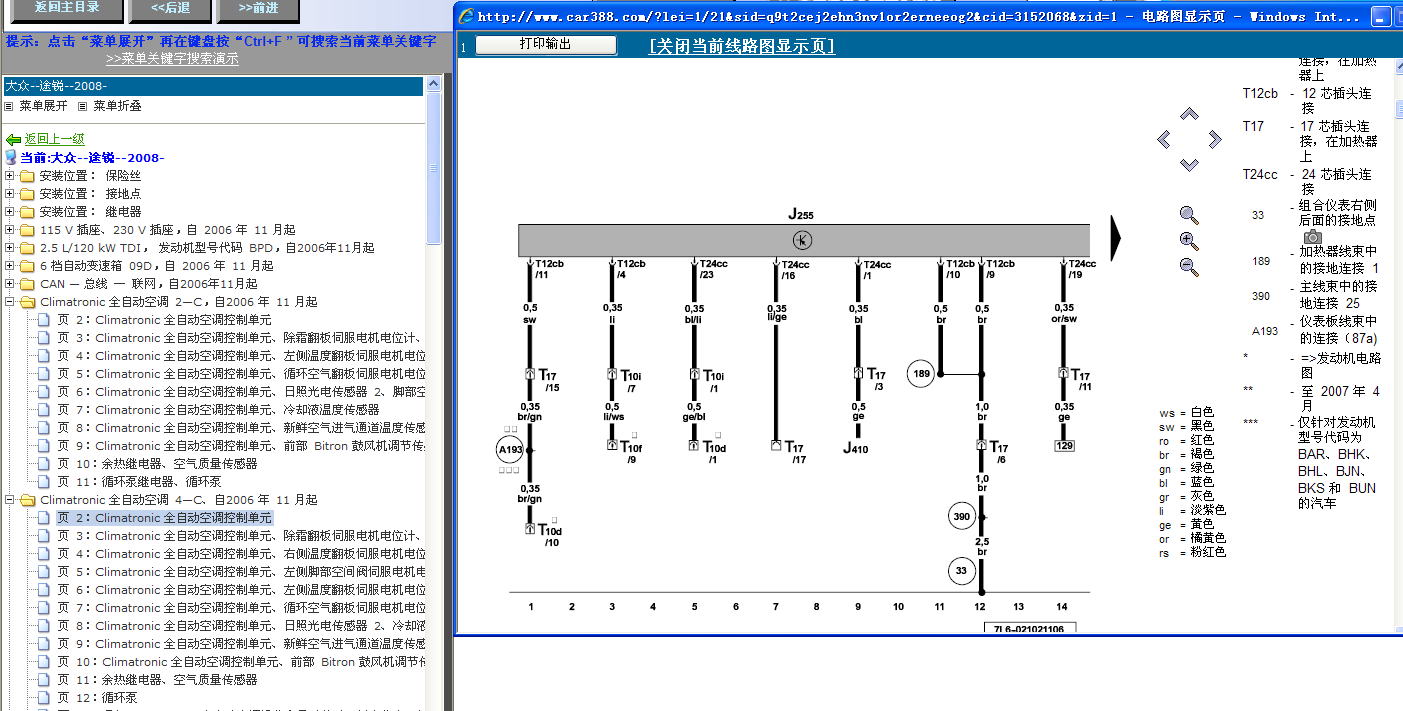Image resolution: width=1403 pixels, height=711 pixels.
Task: Click the plain magnifier reset zoom icon
Action: pyautogui.click(x=1189, y=214)
